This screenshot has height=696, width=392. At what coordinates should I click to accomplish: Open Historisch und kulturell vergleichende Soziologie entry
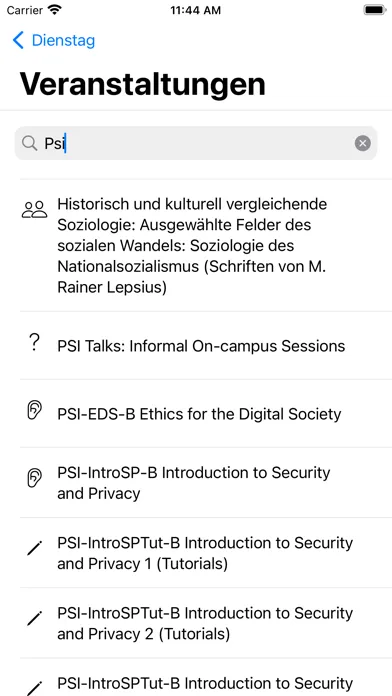click(x=196, y=245)
